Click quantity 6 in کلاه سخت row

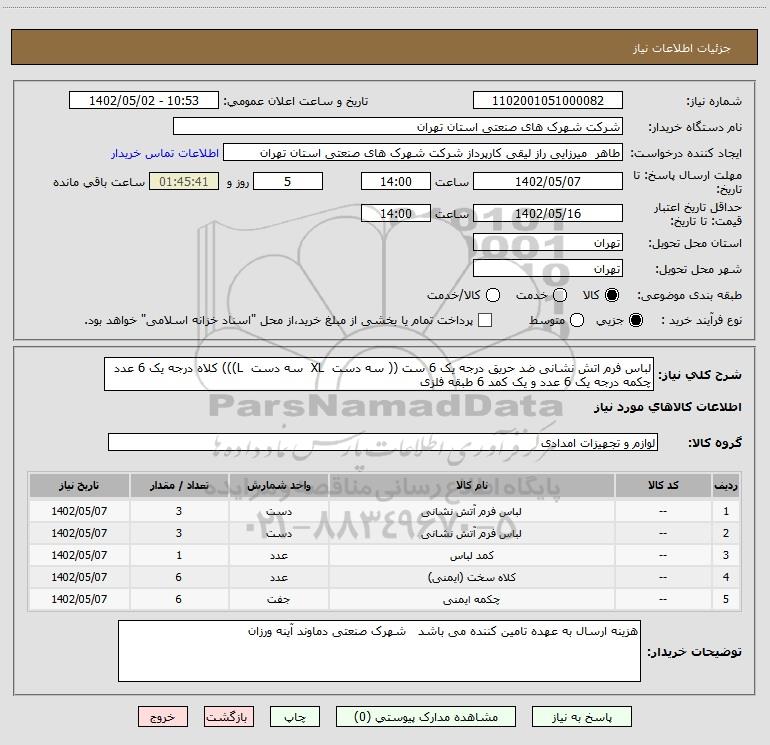[179, 578]
